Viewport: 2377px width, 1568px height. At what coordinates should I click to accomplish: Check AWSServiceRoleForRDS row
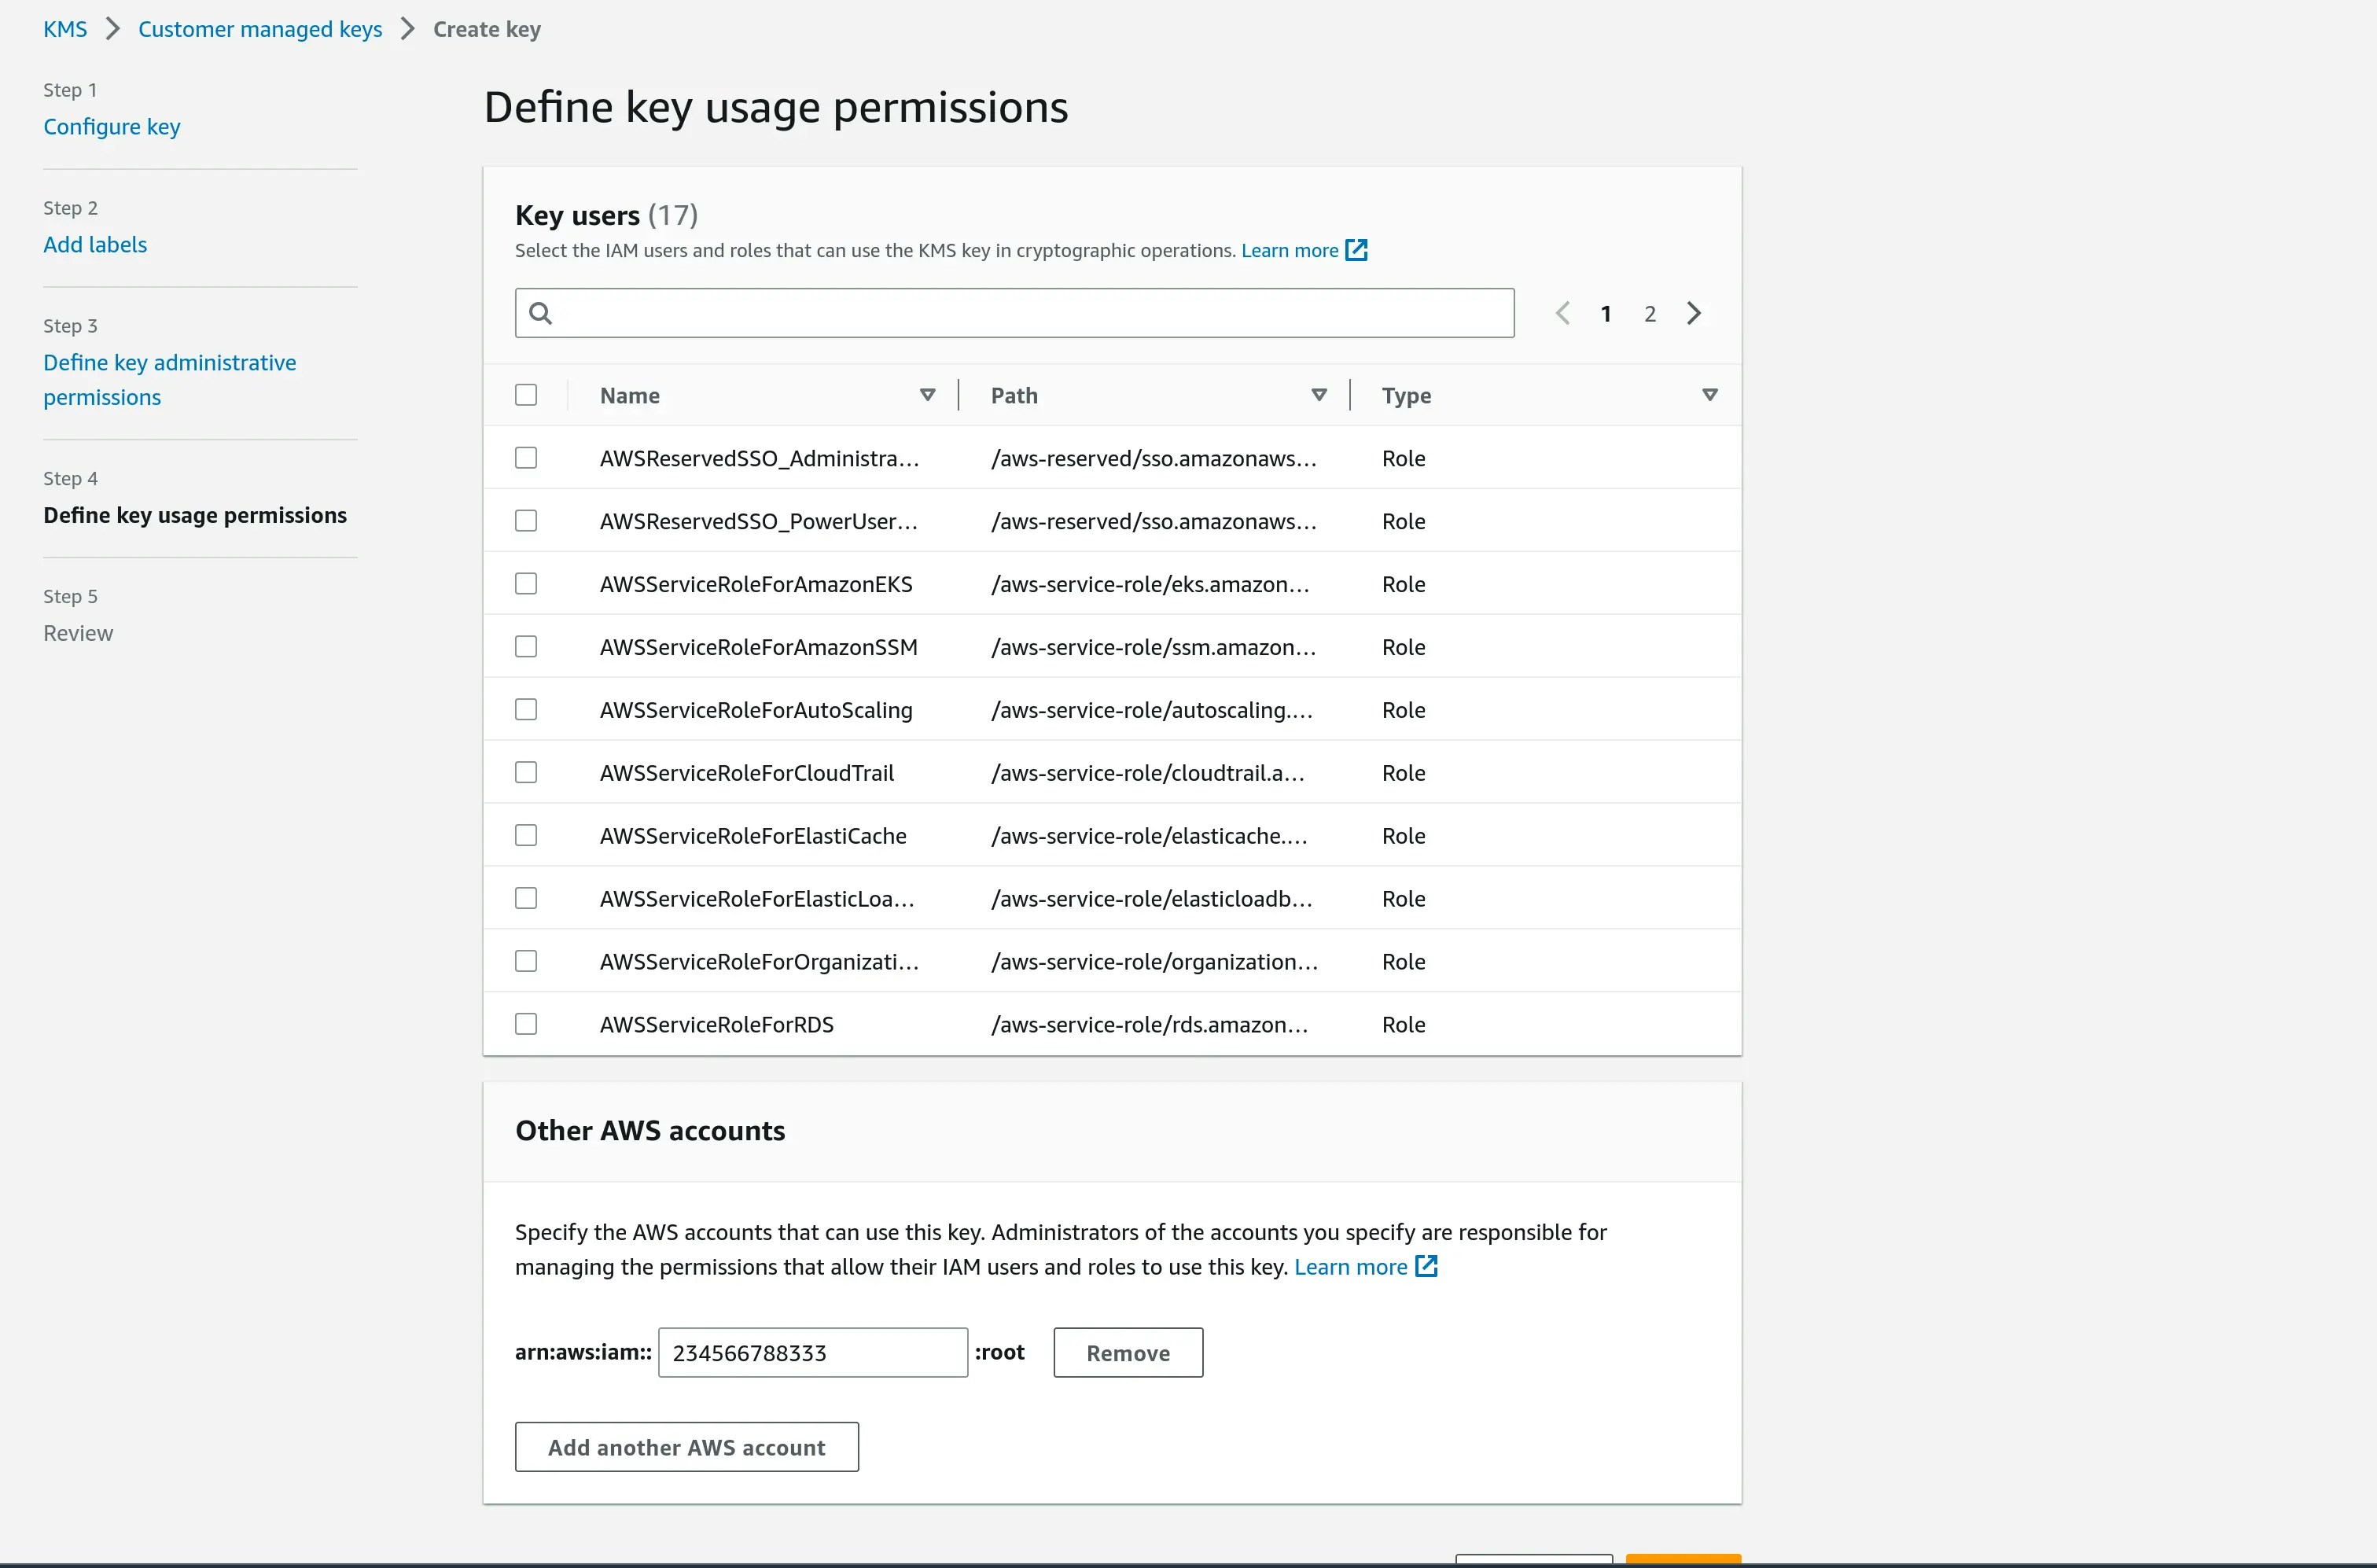526,1024
